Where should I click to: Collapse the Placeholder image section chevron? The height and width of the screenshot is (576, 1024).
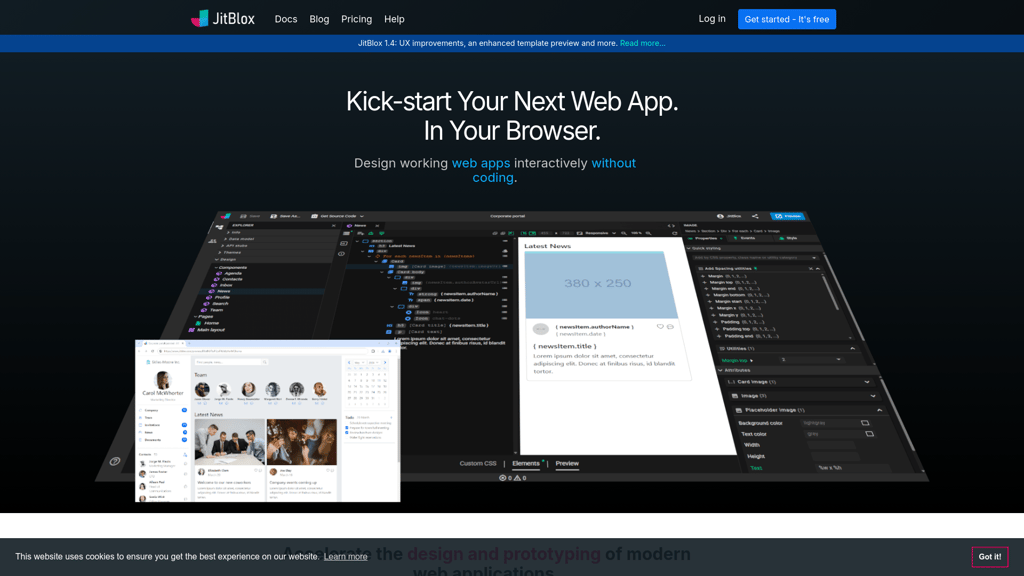pyautogui.click(x=880, y=410)
